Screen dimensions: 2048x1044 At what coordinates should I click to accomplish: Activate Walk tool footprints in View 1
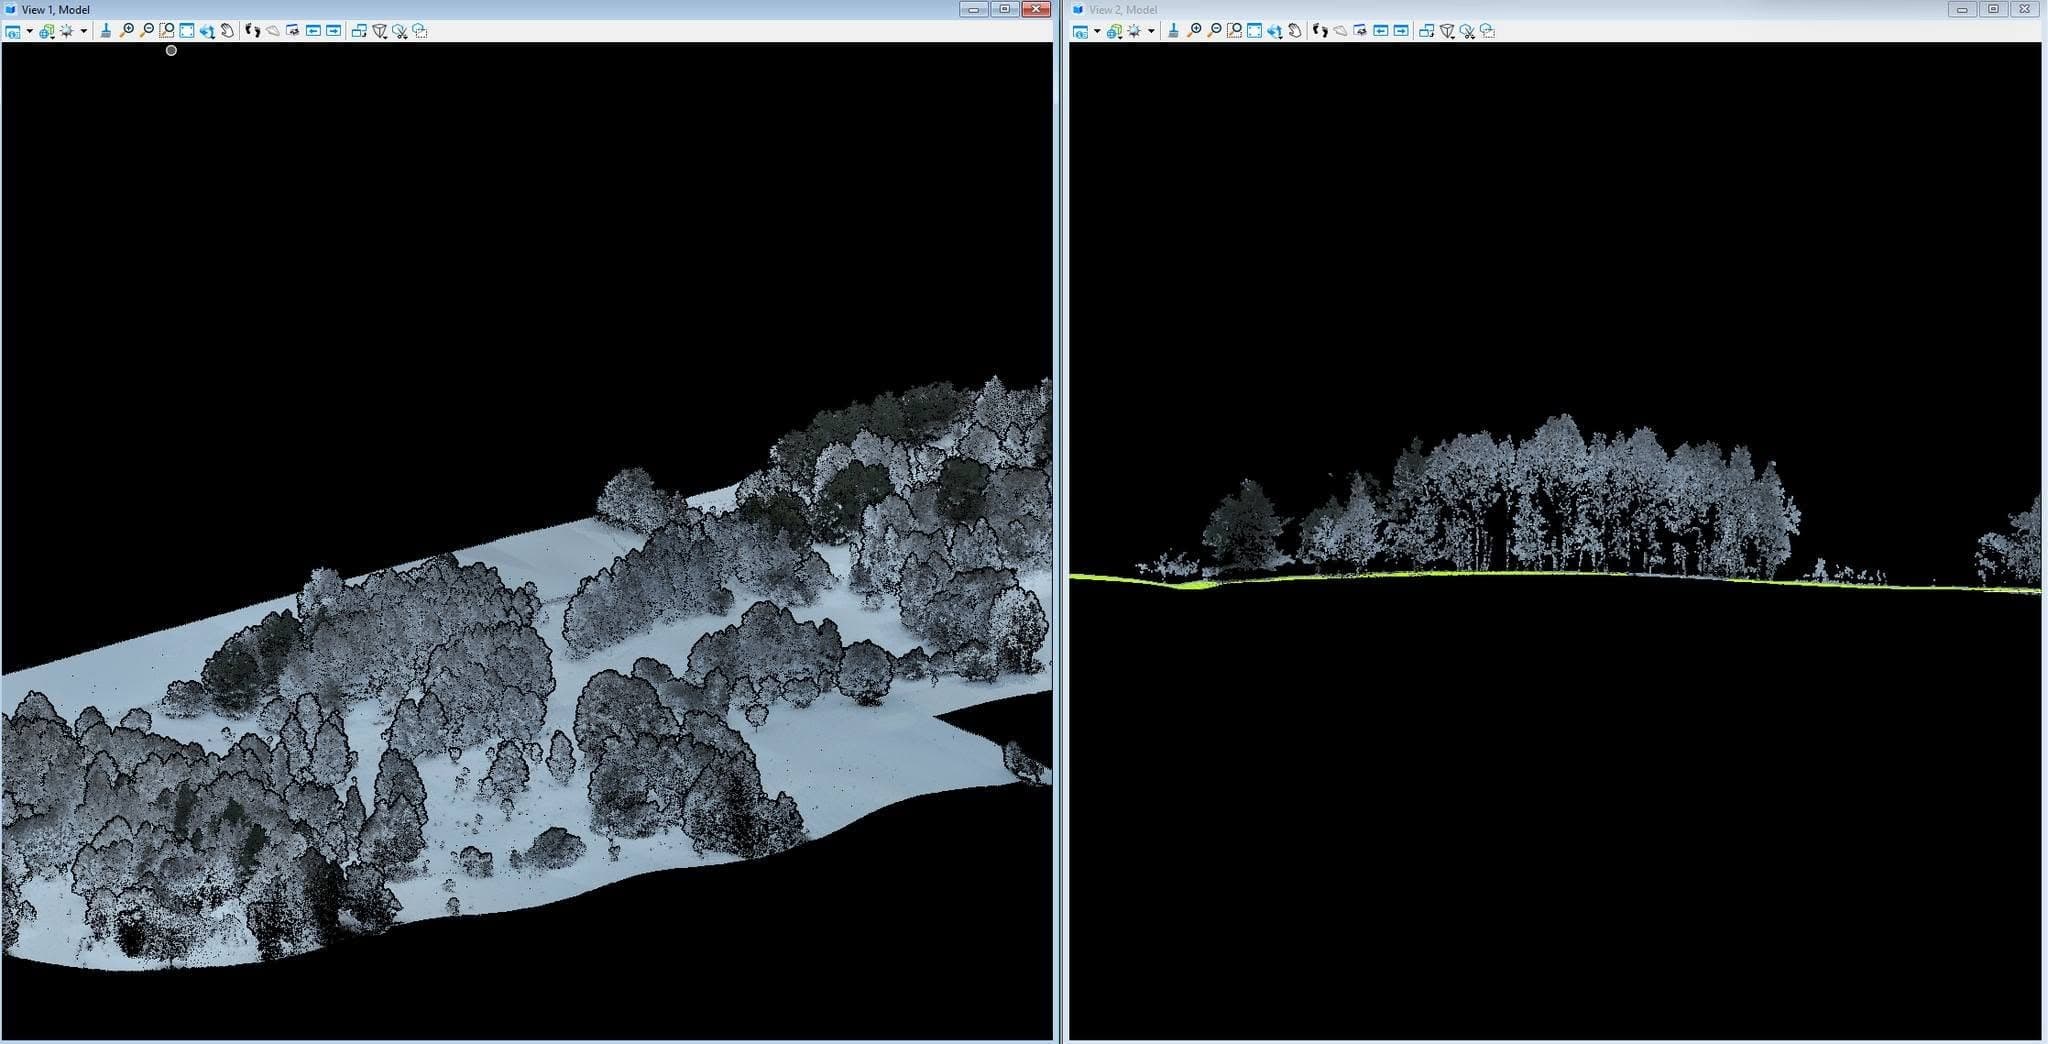point(253,31)
